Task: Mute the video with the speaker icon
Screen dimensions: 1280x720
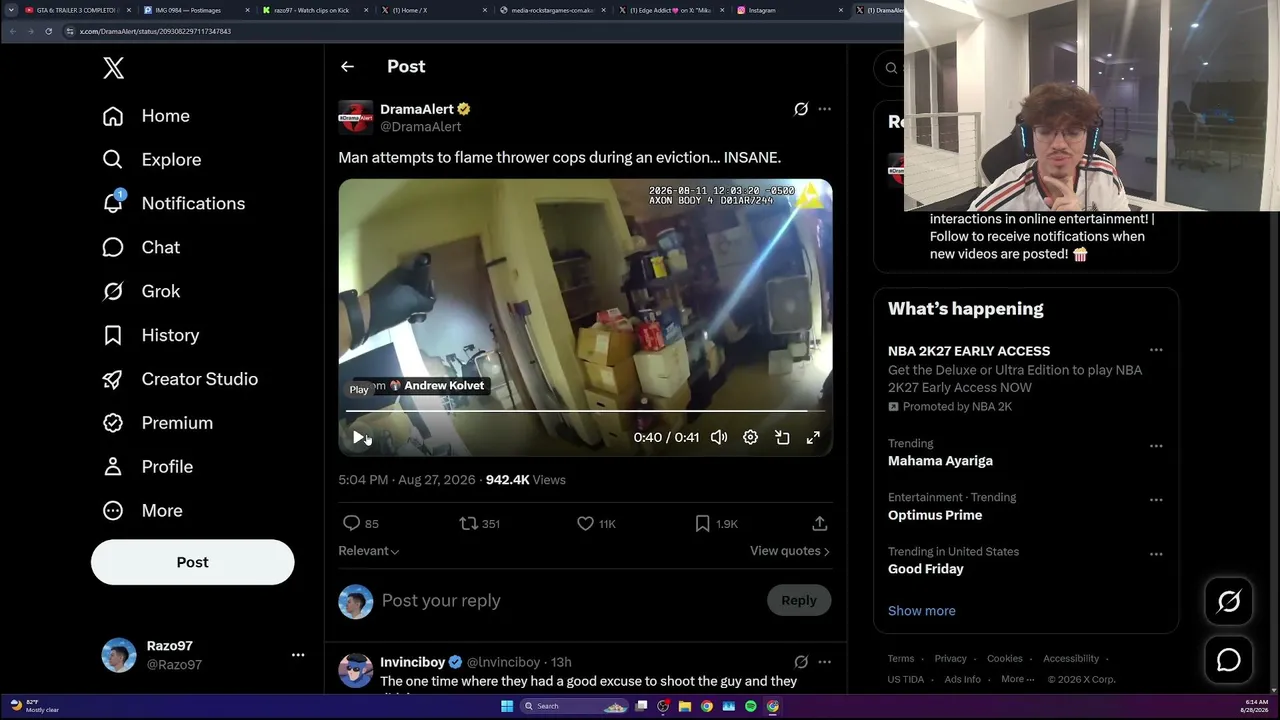Action: pos(719,437)
